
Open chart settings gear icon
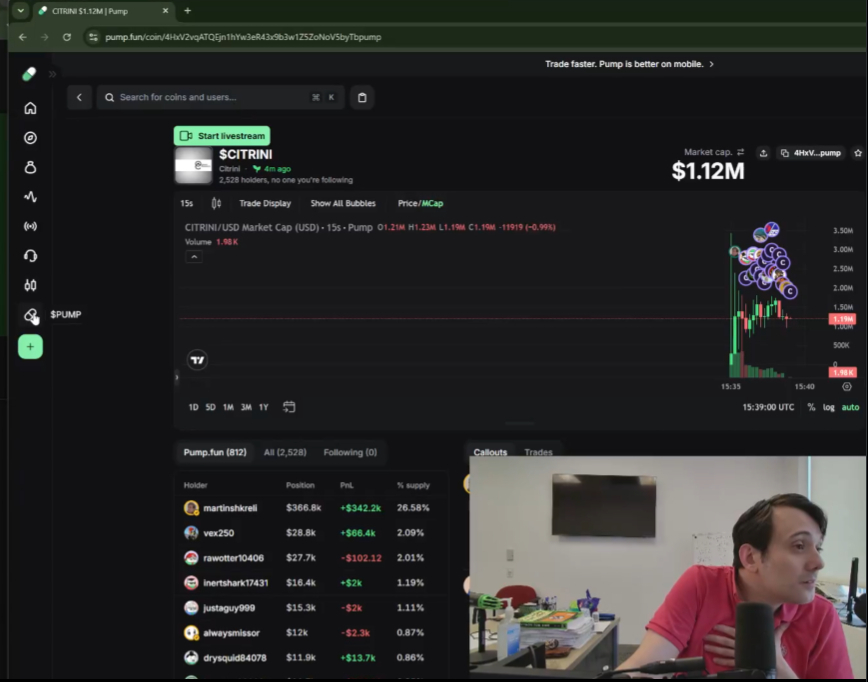847,387
